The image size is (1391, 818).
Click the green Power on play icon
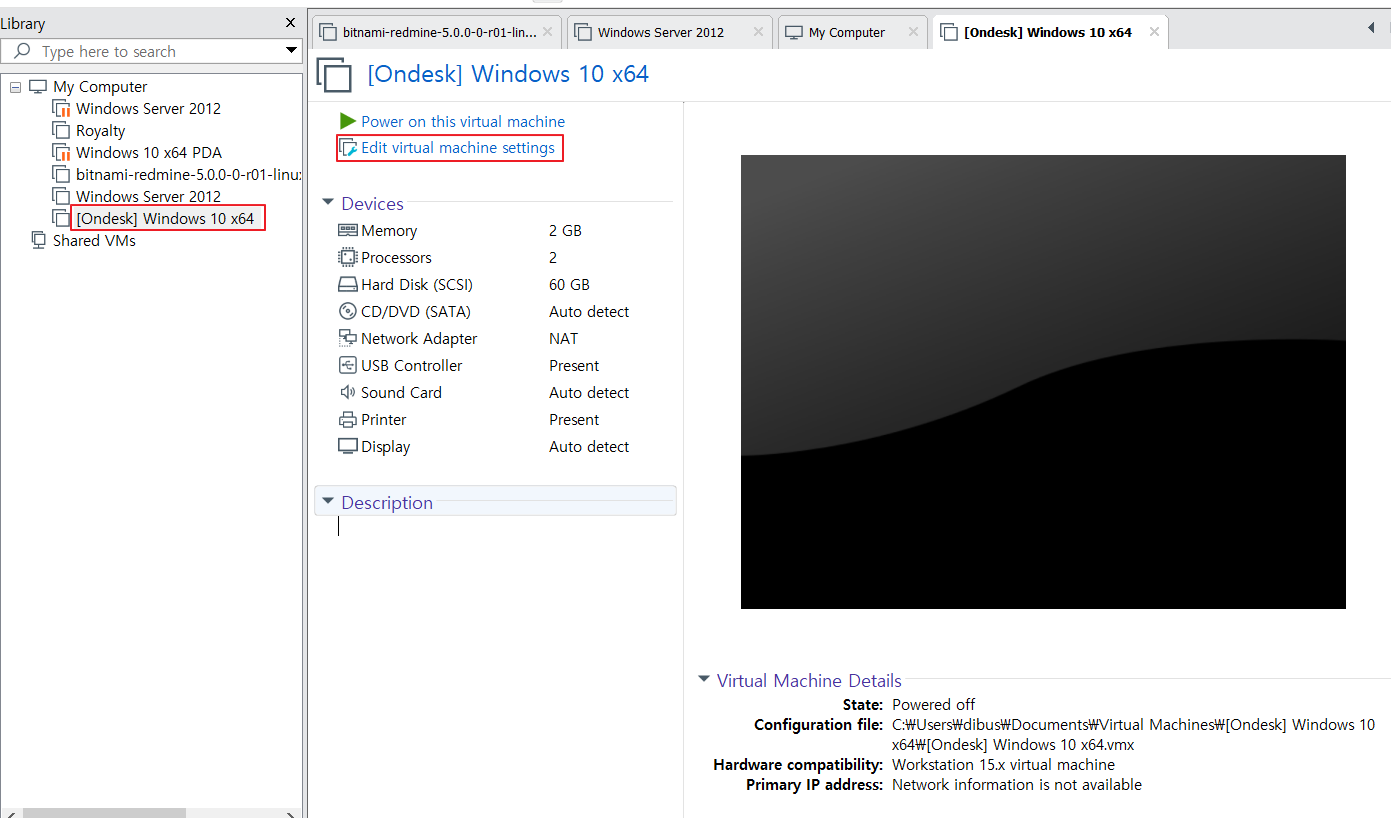pos(348,121)
